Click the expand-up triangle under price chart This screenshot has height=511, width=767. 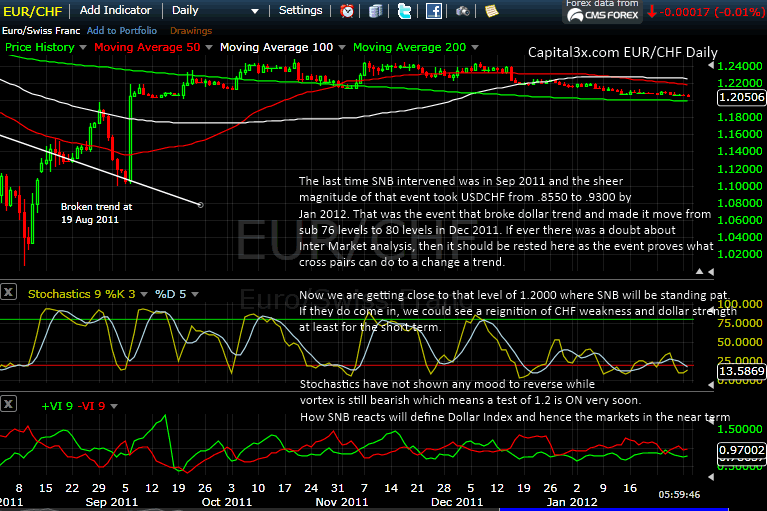[699, 271]
